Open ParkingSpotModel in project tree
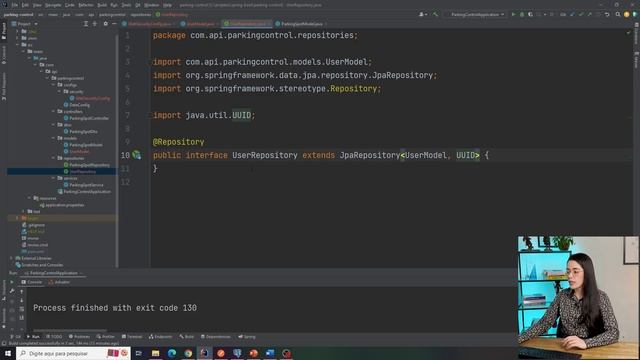 [x=86, y=145]
